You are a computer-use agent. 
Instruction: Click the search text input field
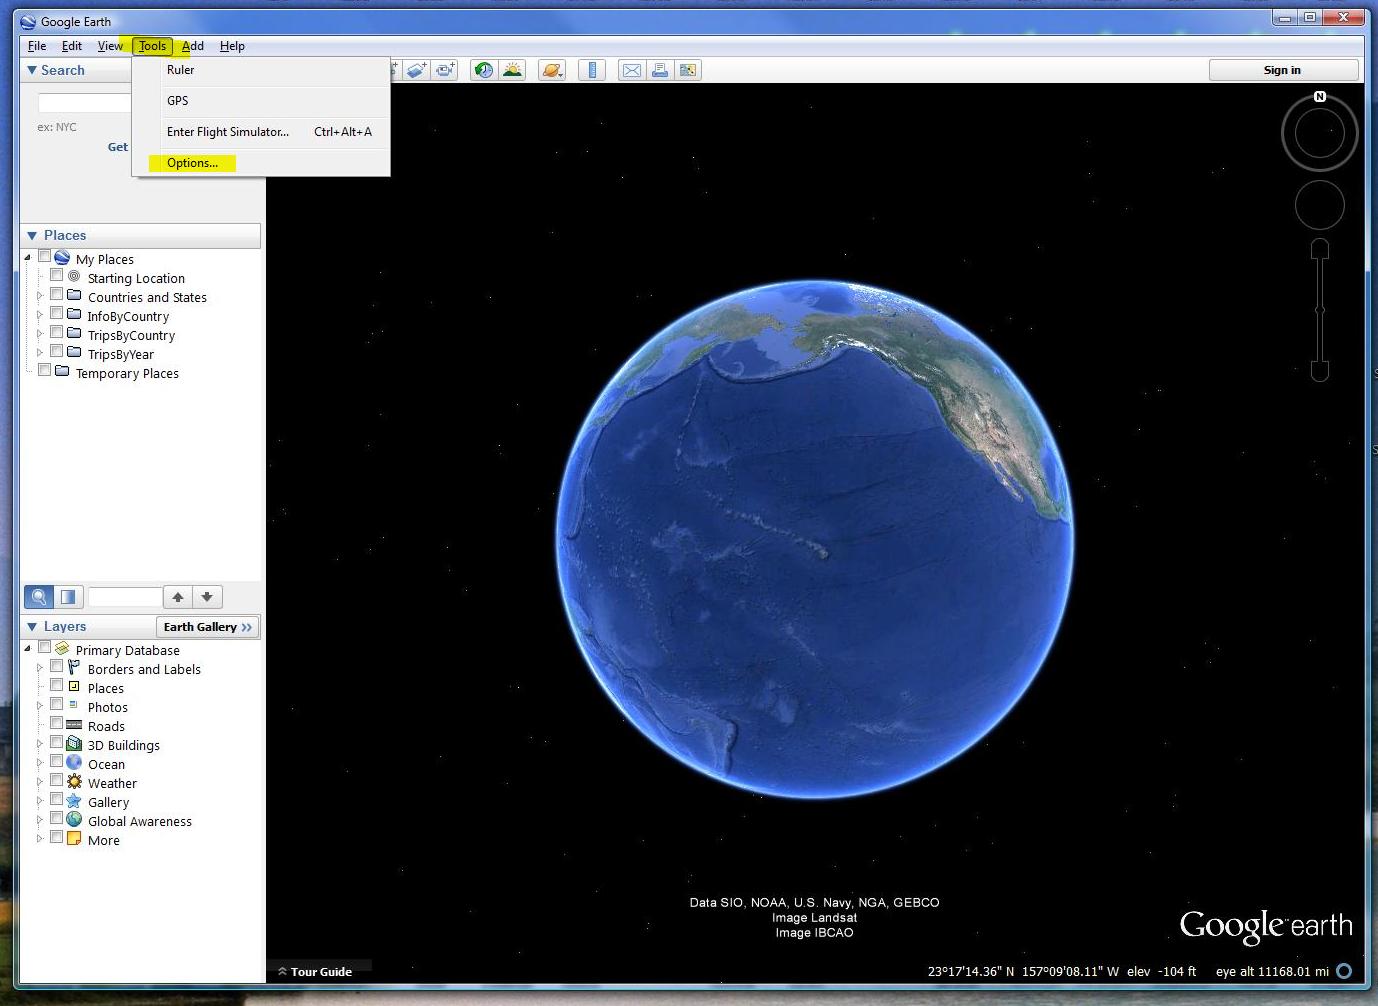85,103
